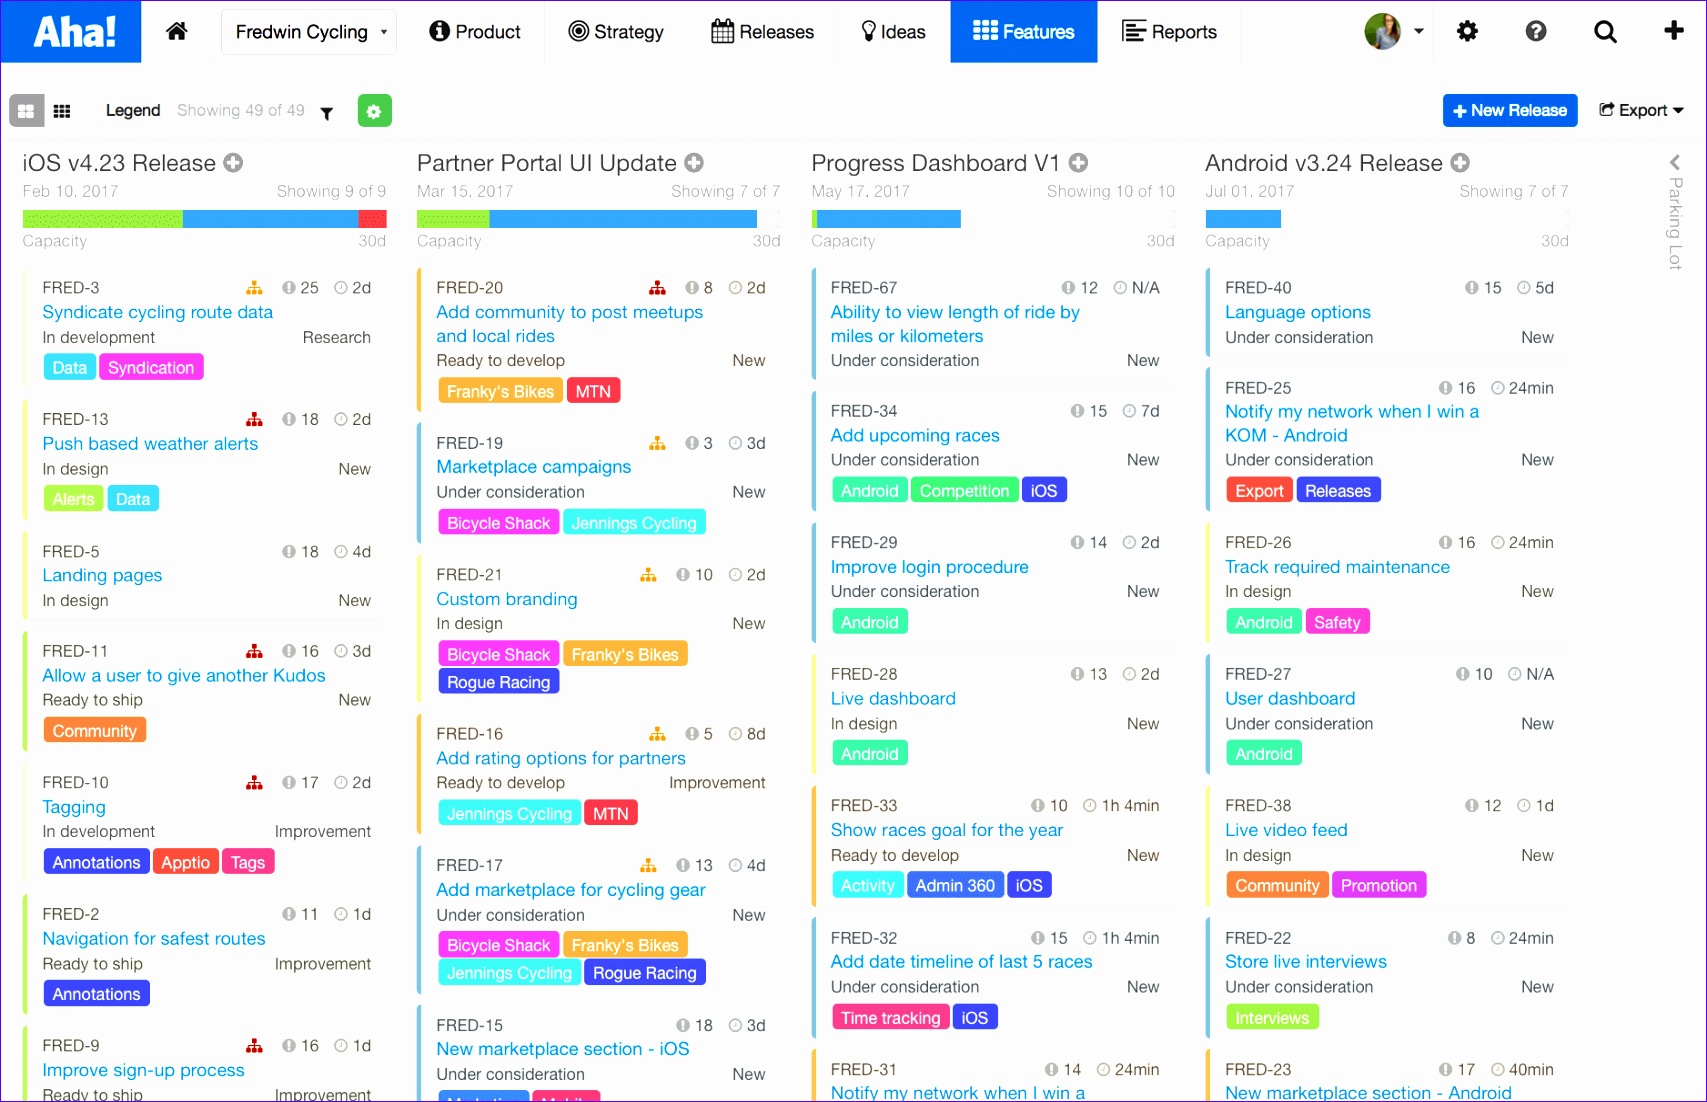Screen dimensions: 1707x1102
Task: Add feature to Android v3.24 Release plus icon
Action: coord(1460,163)
